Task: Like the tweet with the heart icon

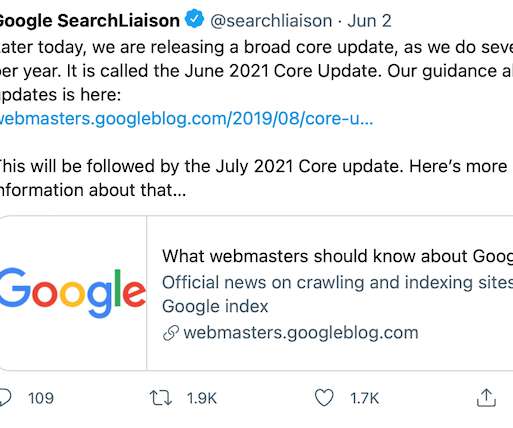Action: [324, 398]
